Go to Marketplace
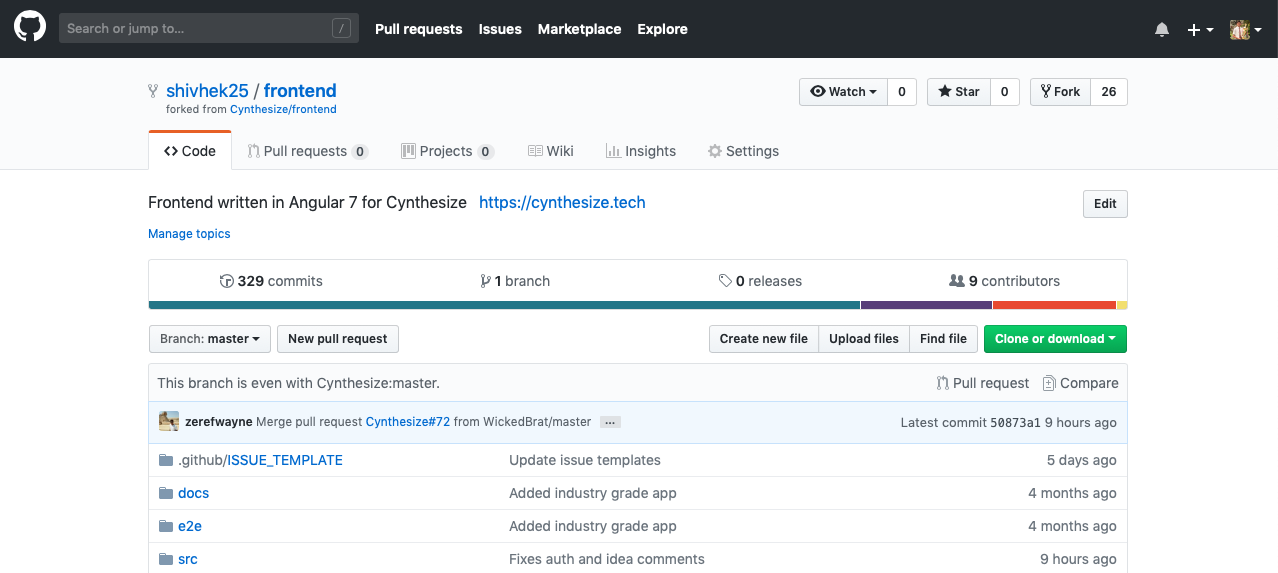1278x573 pixels. [x=579, y=29]
